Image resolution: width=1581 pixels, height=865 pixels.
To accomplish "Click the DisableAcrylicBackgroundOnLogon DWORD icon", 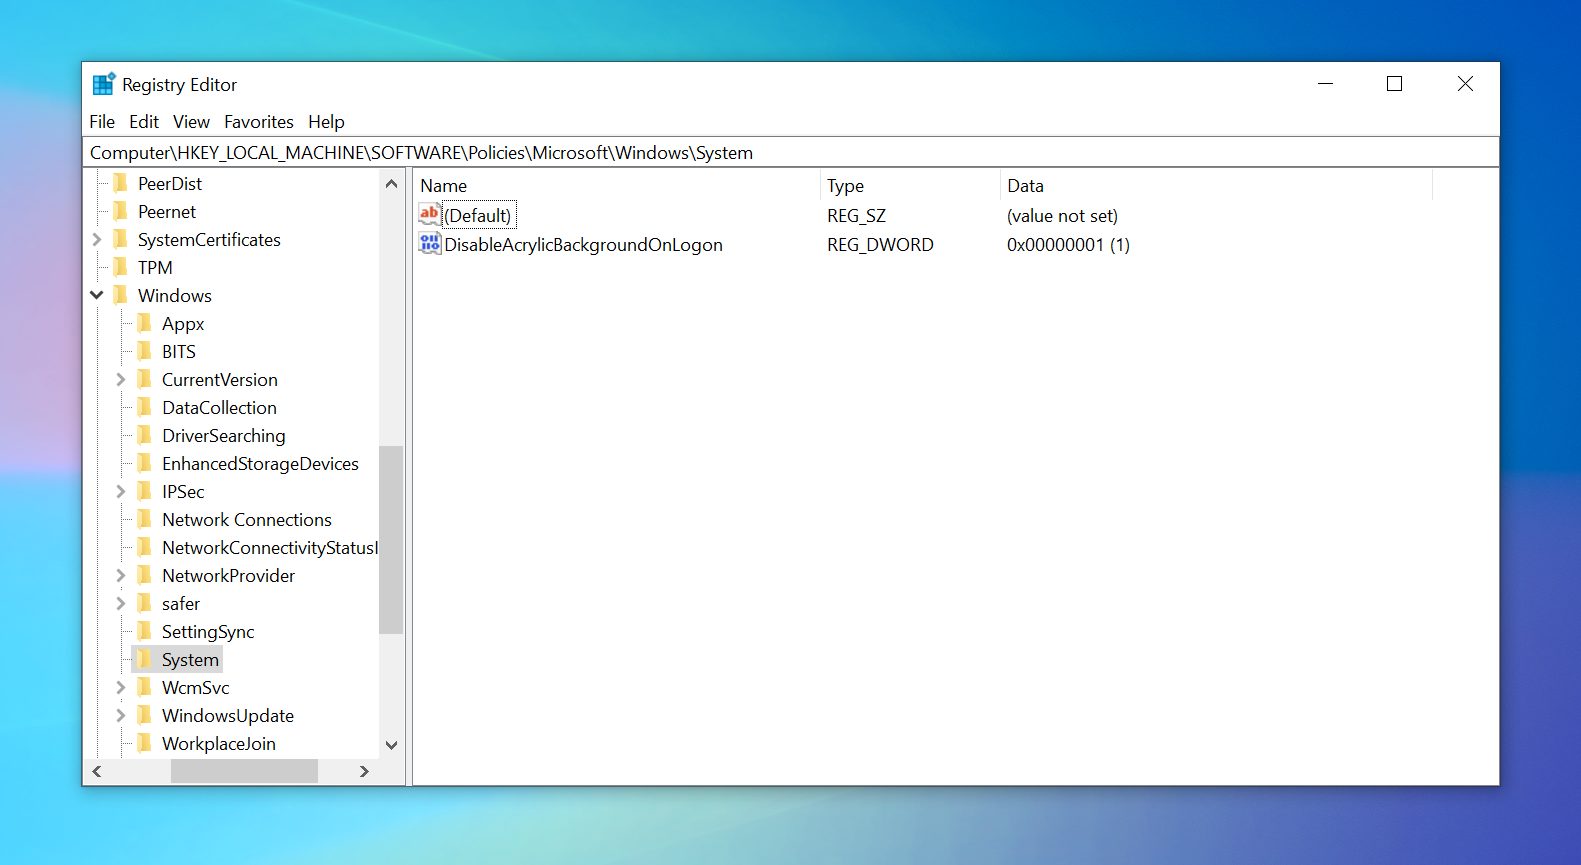I will pyautogui.click(x=429, y=243).
